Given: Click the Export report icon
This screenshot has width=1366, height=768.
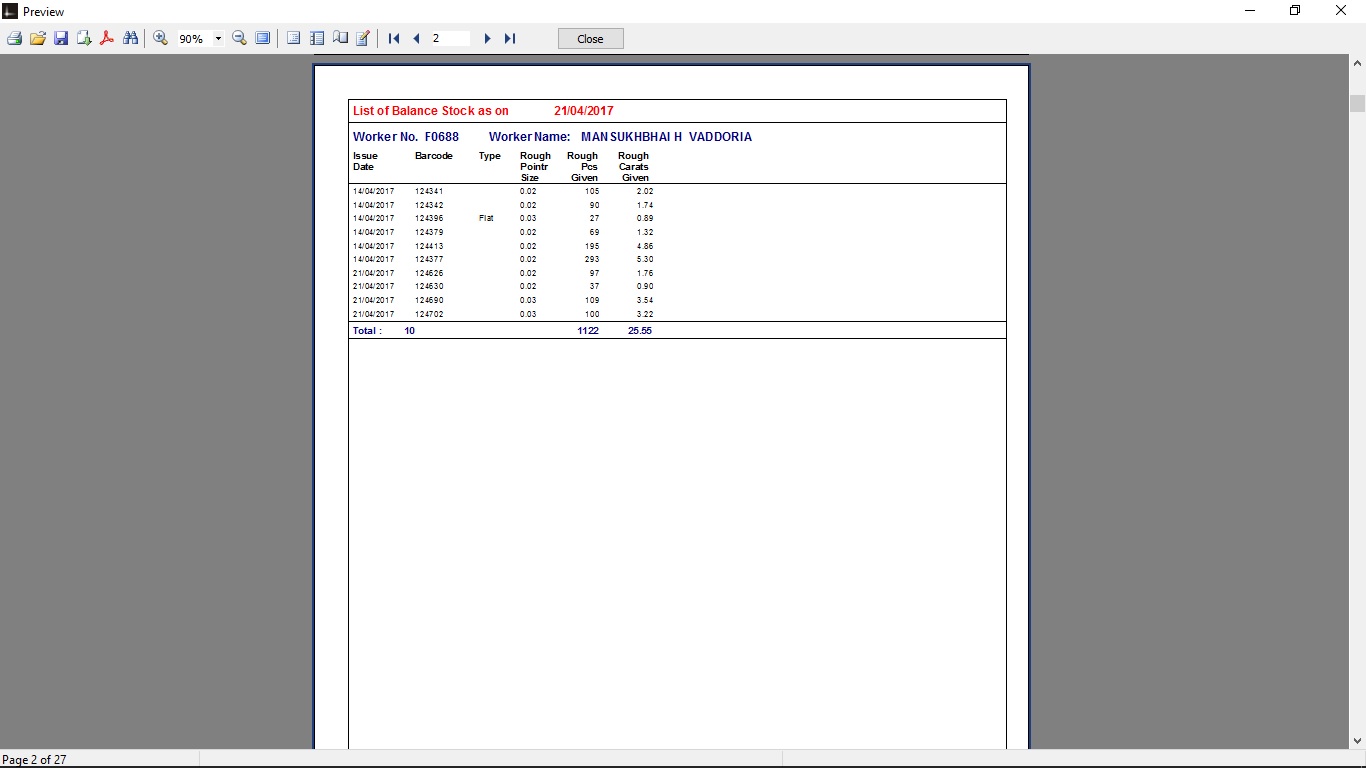Looking at the screenshot, I should point(84,38).
